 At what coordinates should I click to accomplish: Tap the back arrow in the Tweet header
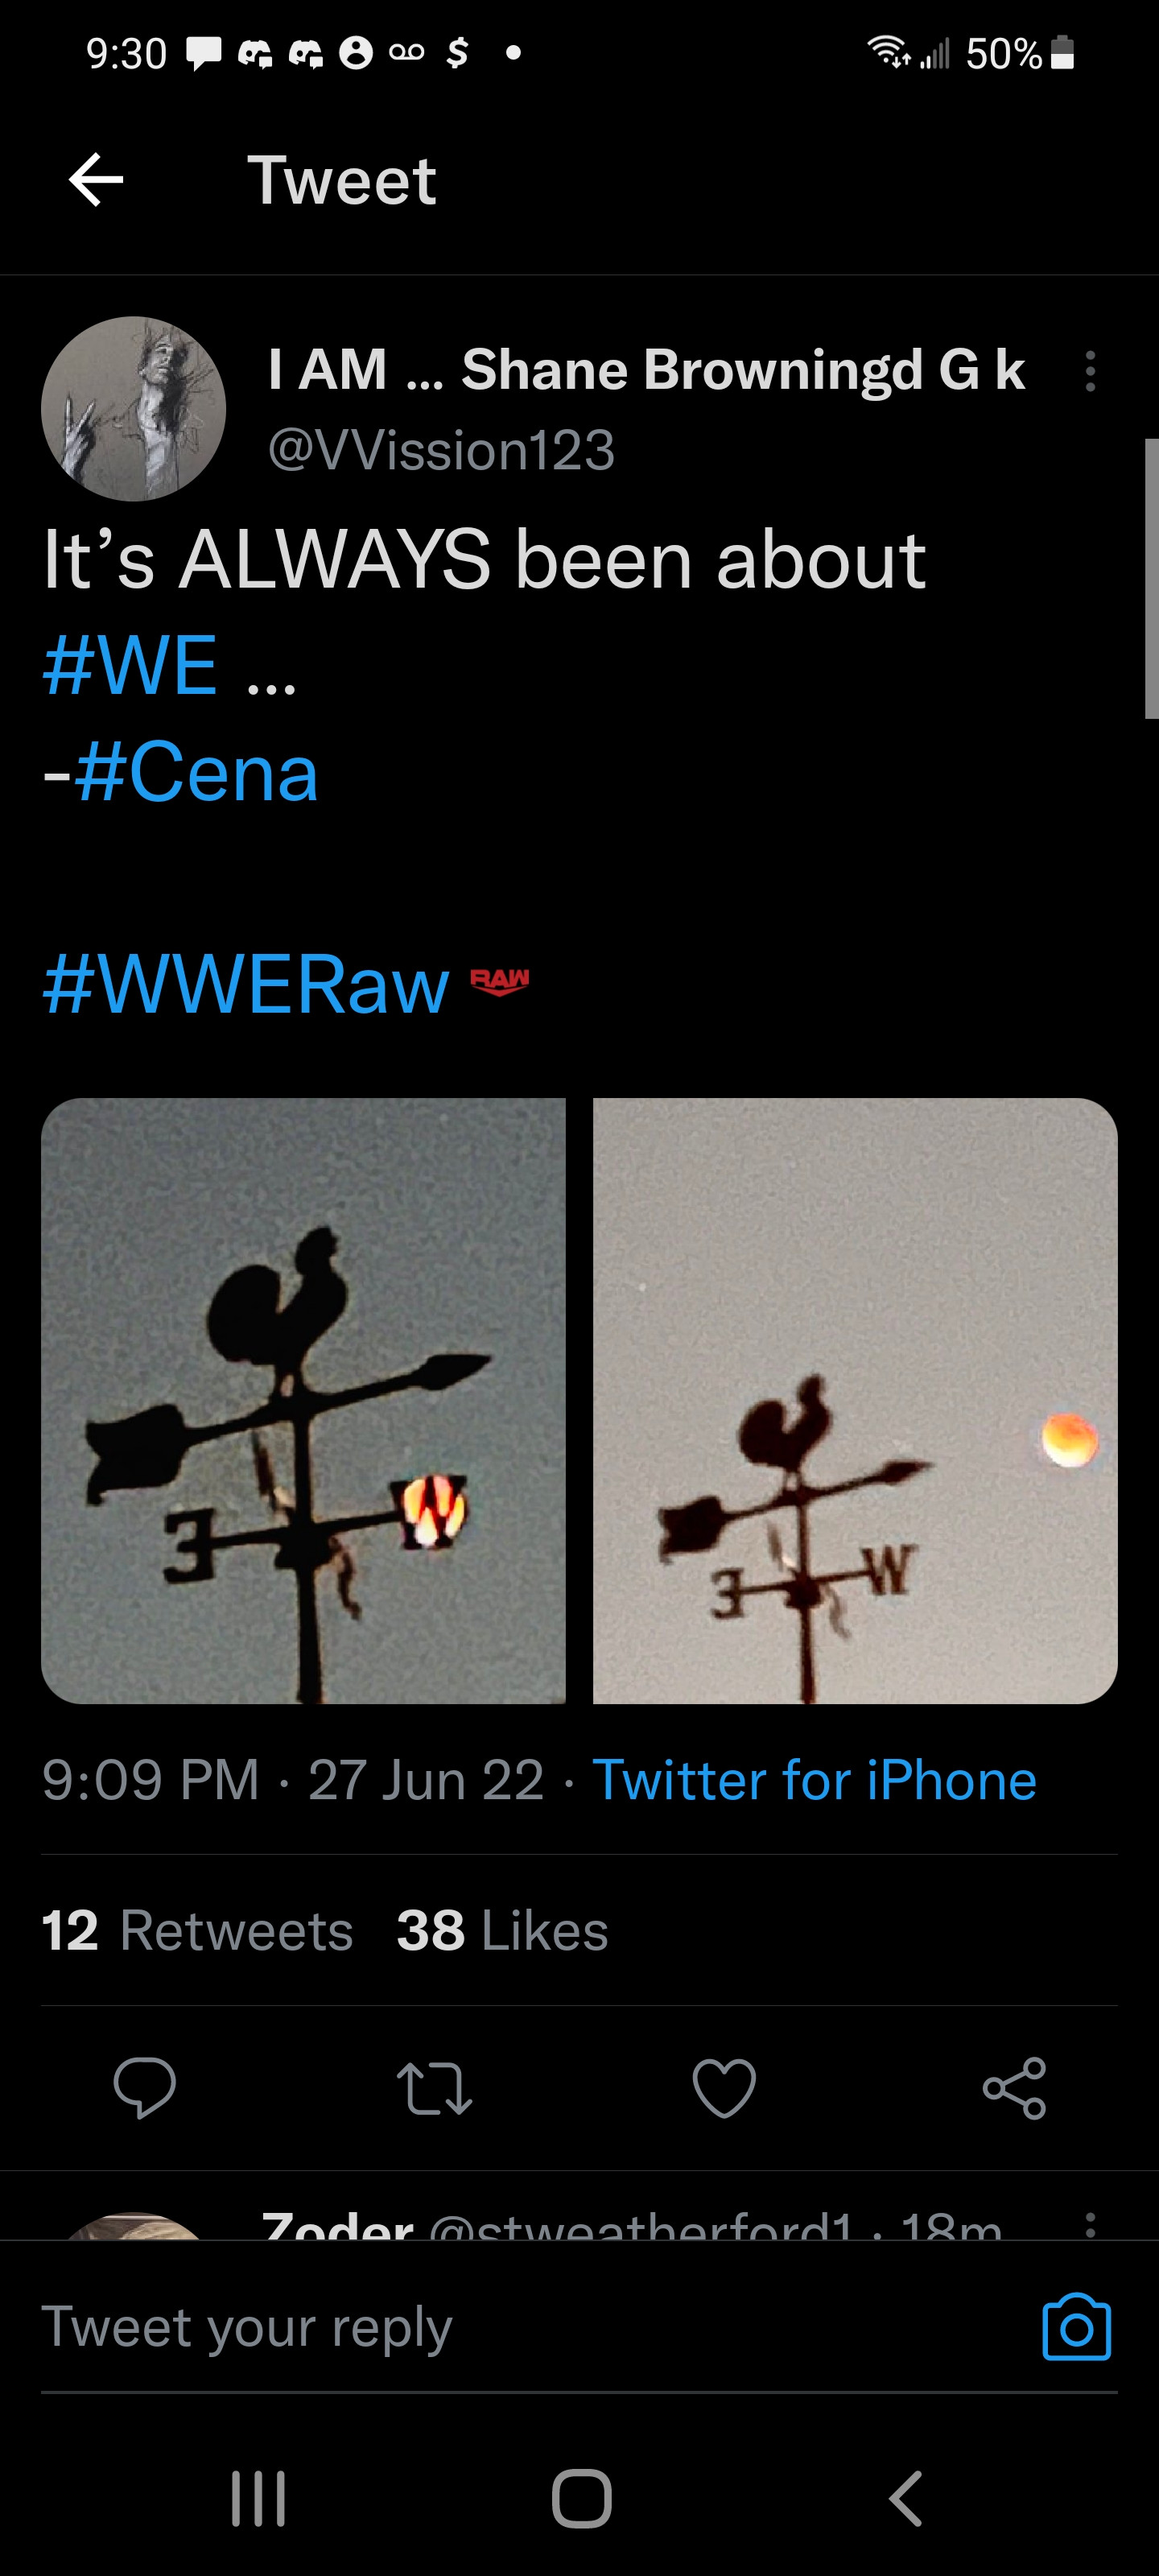[x=96, y=180]
